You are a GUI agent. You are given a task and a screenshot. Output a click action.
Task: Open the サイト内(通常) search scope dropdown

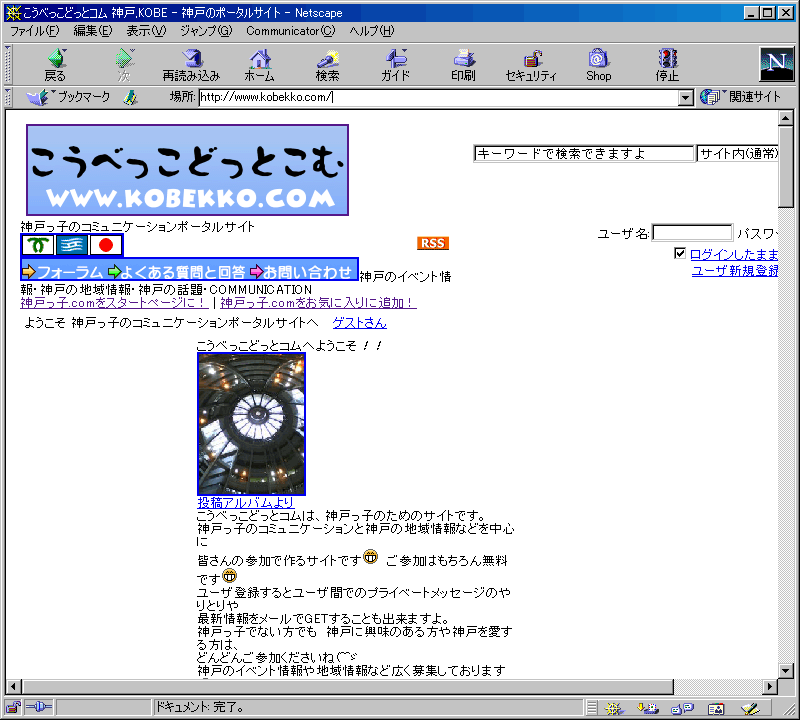point(738,154)
